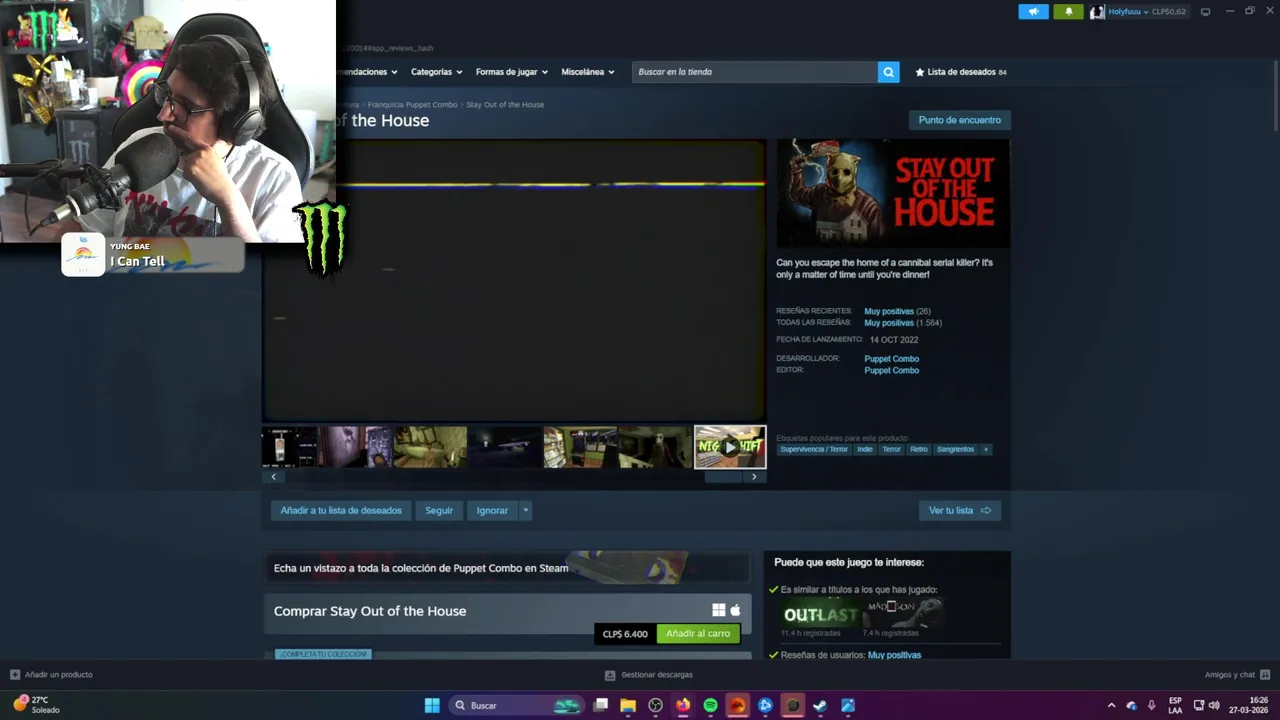Click the Holyfuuu profile avatar
1280x720 pixels.
click(1097, 12)
